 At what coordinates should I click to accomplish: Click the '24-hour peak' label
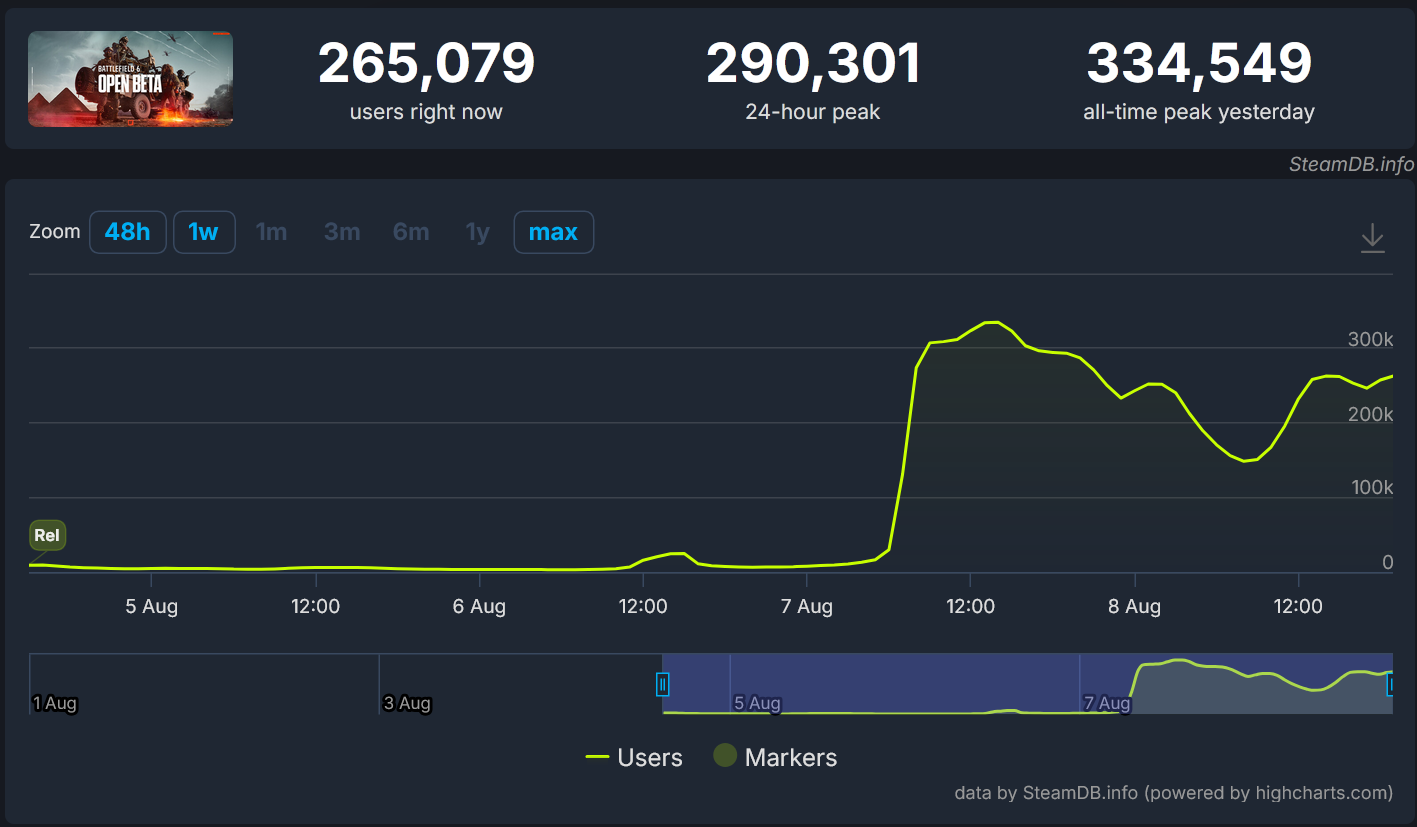point(813,112)
